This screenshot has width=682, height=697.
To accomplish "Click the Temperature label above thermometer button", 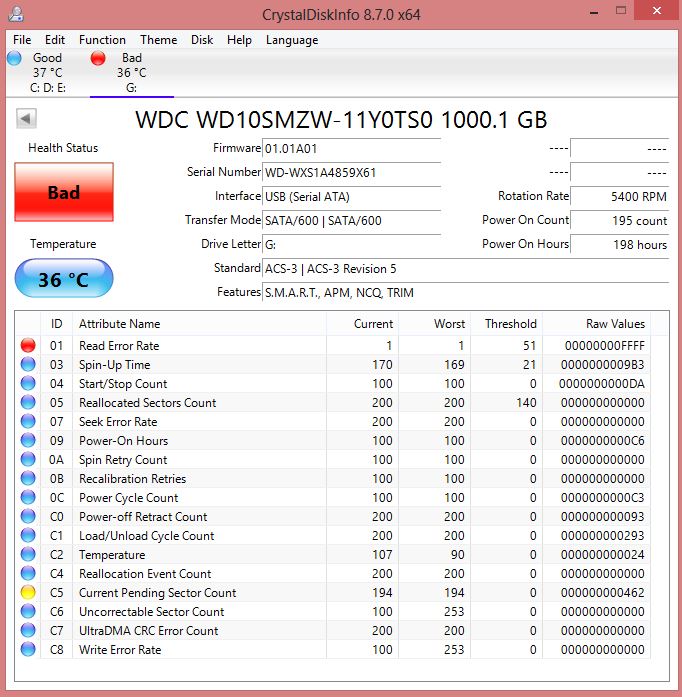I will pos(63,244).
